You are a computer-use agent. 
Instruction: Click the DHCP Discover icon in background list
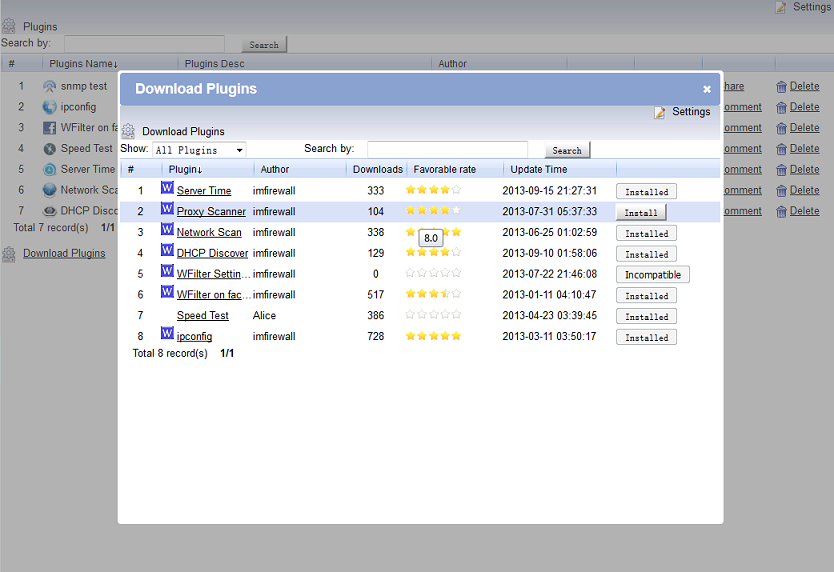click(49, 211)
